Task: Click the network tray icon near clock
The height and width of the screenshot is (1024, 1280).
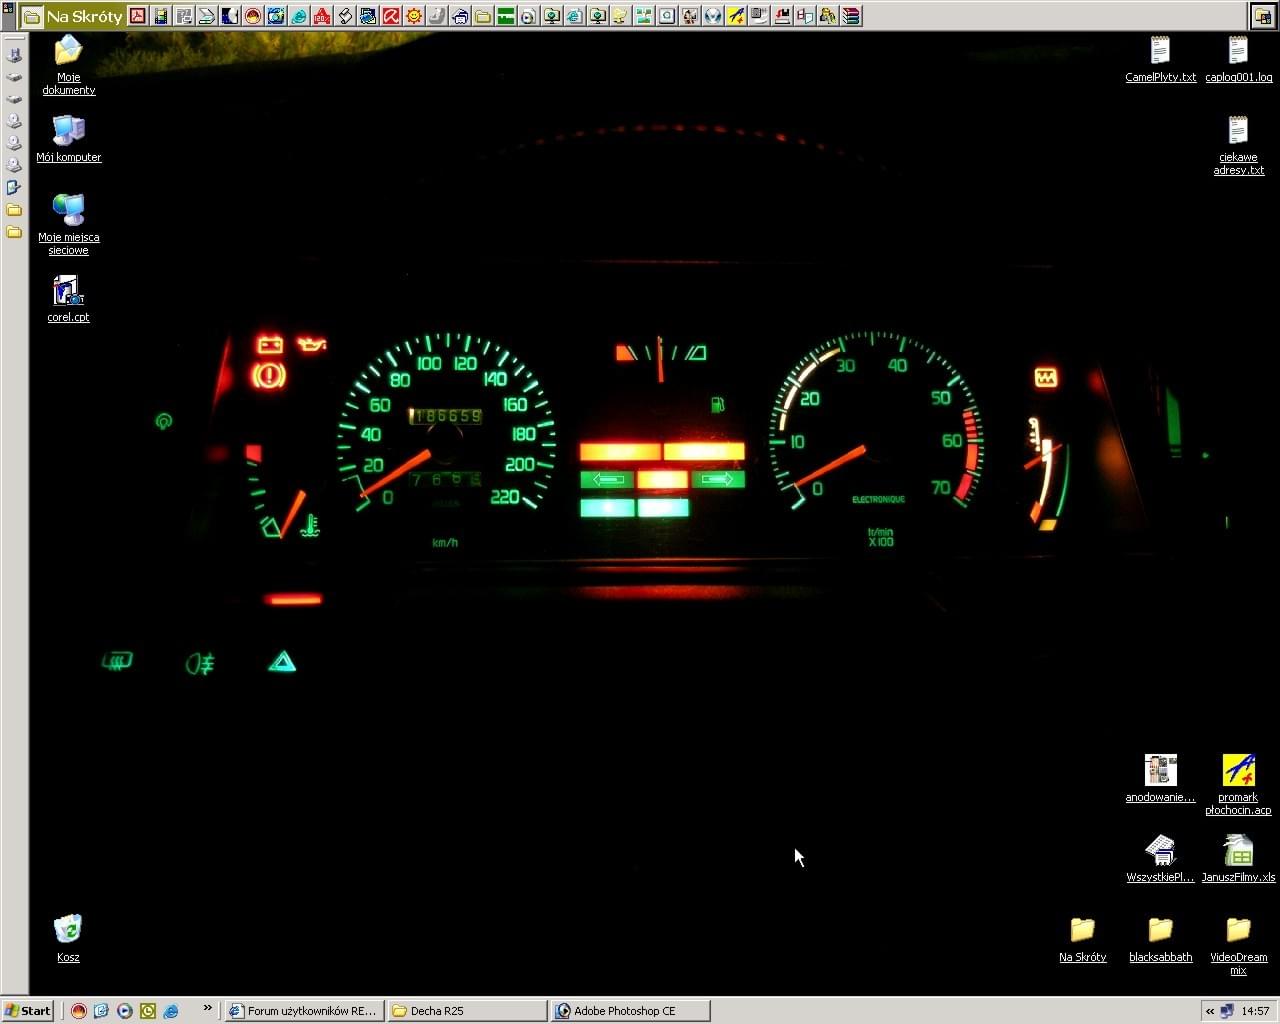Action: tap(1228, 1011)
